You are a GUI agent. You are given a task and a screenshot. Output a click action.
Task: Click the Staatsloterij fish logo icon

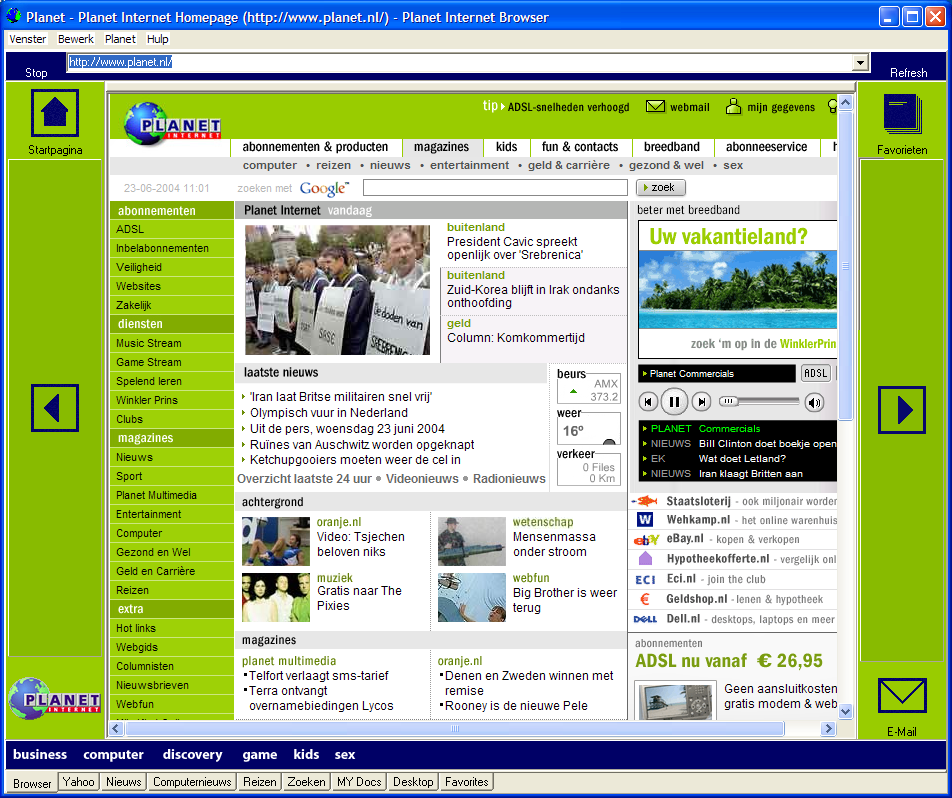[645, 501]
